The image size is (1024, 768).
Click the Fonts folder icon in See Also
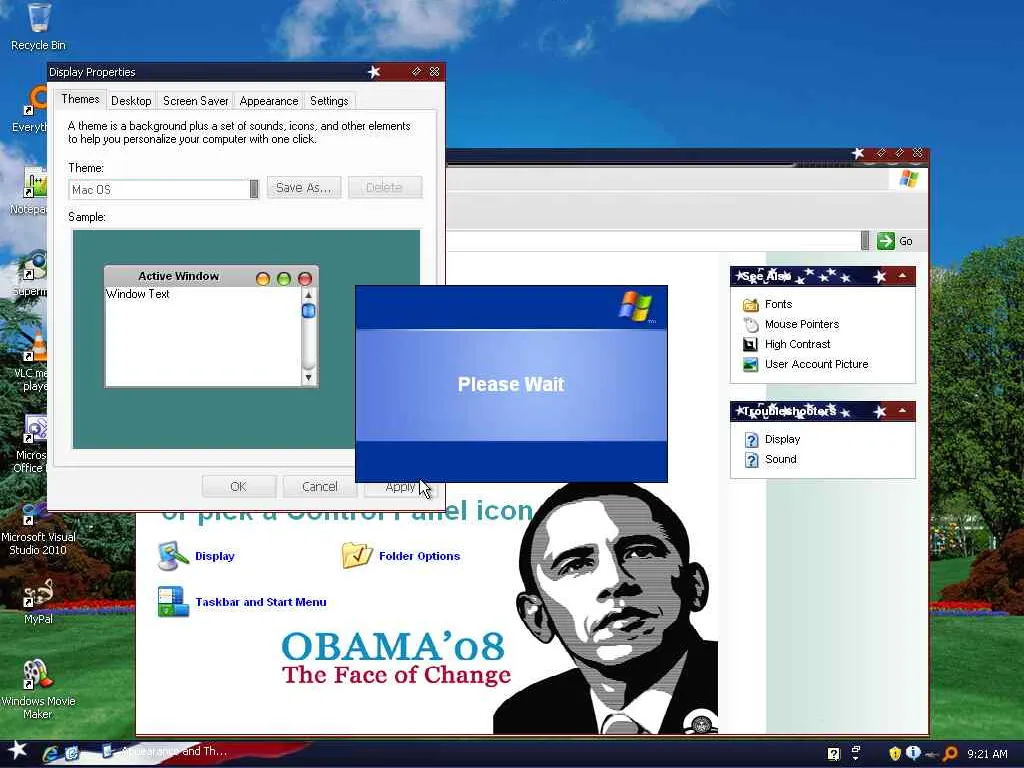tap(750, 304)
